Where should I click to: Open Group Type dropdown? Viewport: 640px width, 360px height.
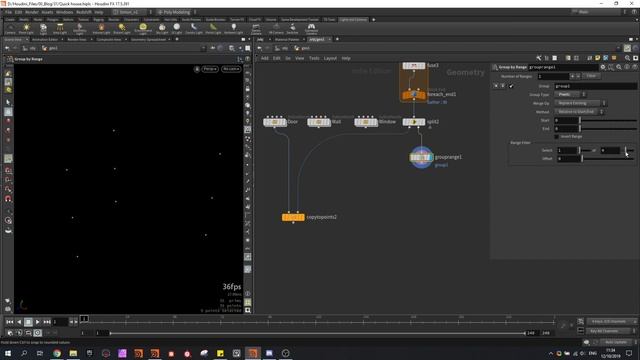click(x=570, y=94)
